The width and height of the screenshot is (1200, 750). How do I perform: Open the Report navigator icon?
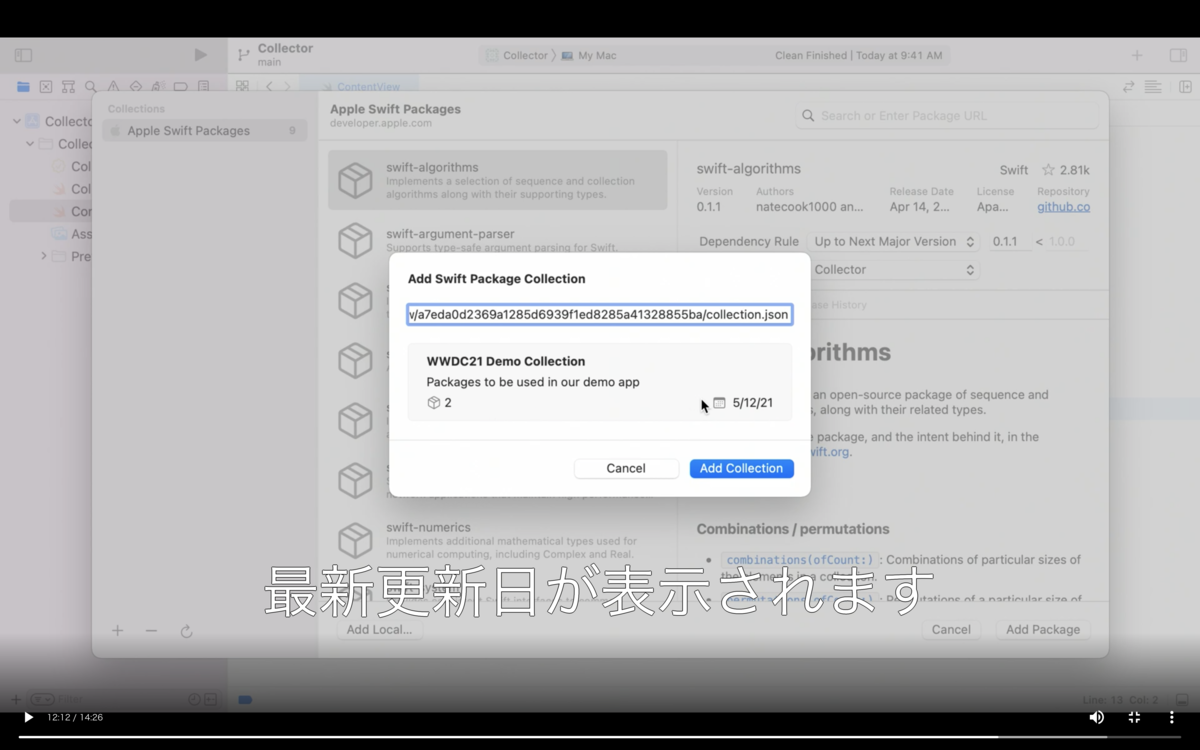[x=204, y=87]
